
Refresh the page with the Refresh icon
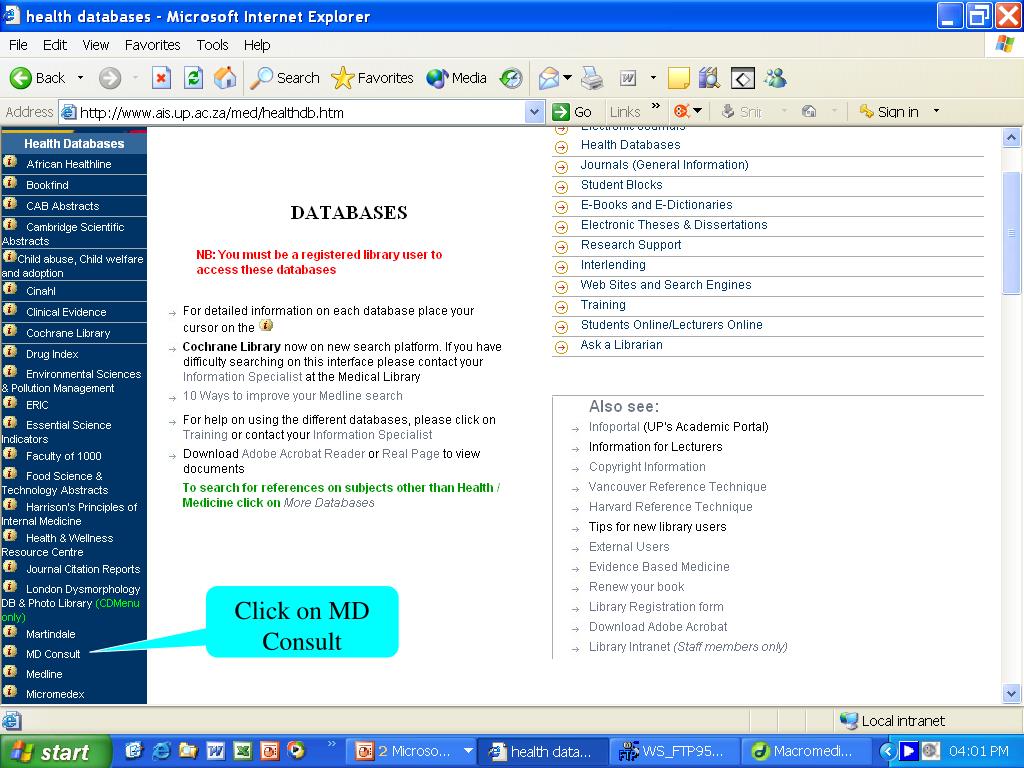tap(193, 78)
